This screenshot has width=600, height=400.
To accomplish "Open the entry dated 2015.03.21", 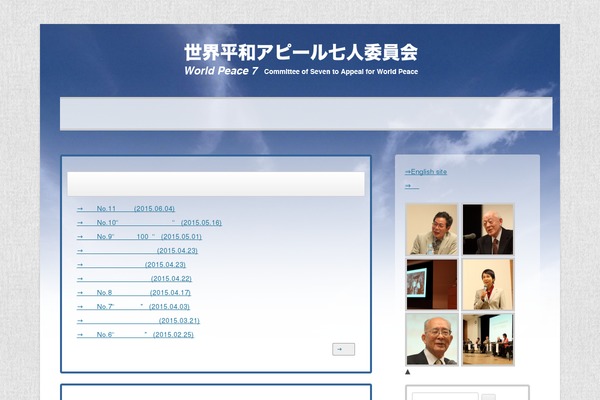I will (x=138, y=321).
